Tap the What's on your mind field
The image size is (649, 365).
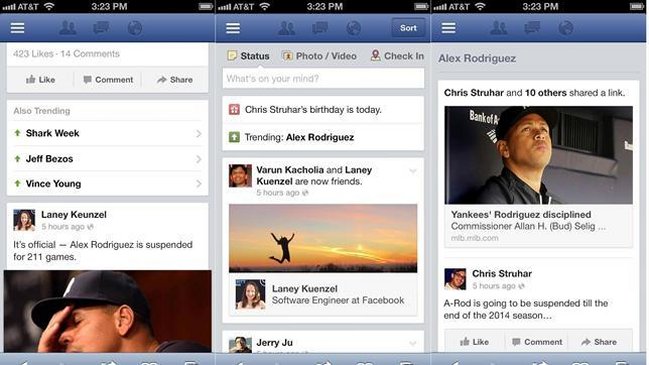[323, 79]
